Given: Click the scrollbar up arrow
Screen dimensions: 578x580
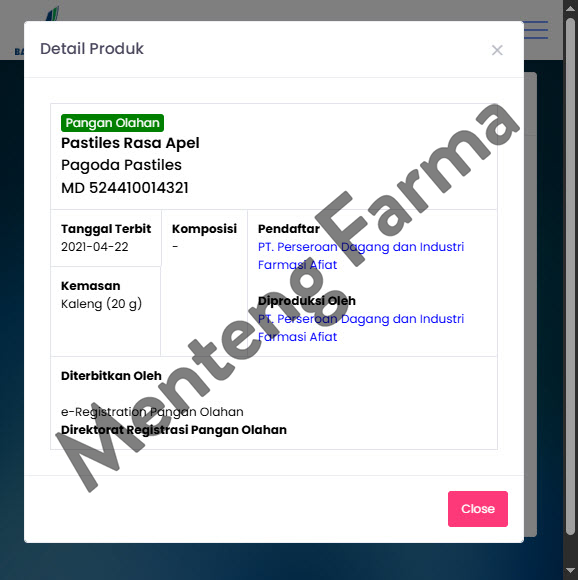Looking at the screenshot, I should point(570,8).
